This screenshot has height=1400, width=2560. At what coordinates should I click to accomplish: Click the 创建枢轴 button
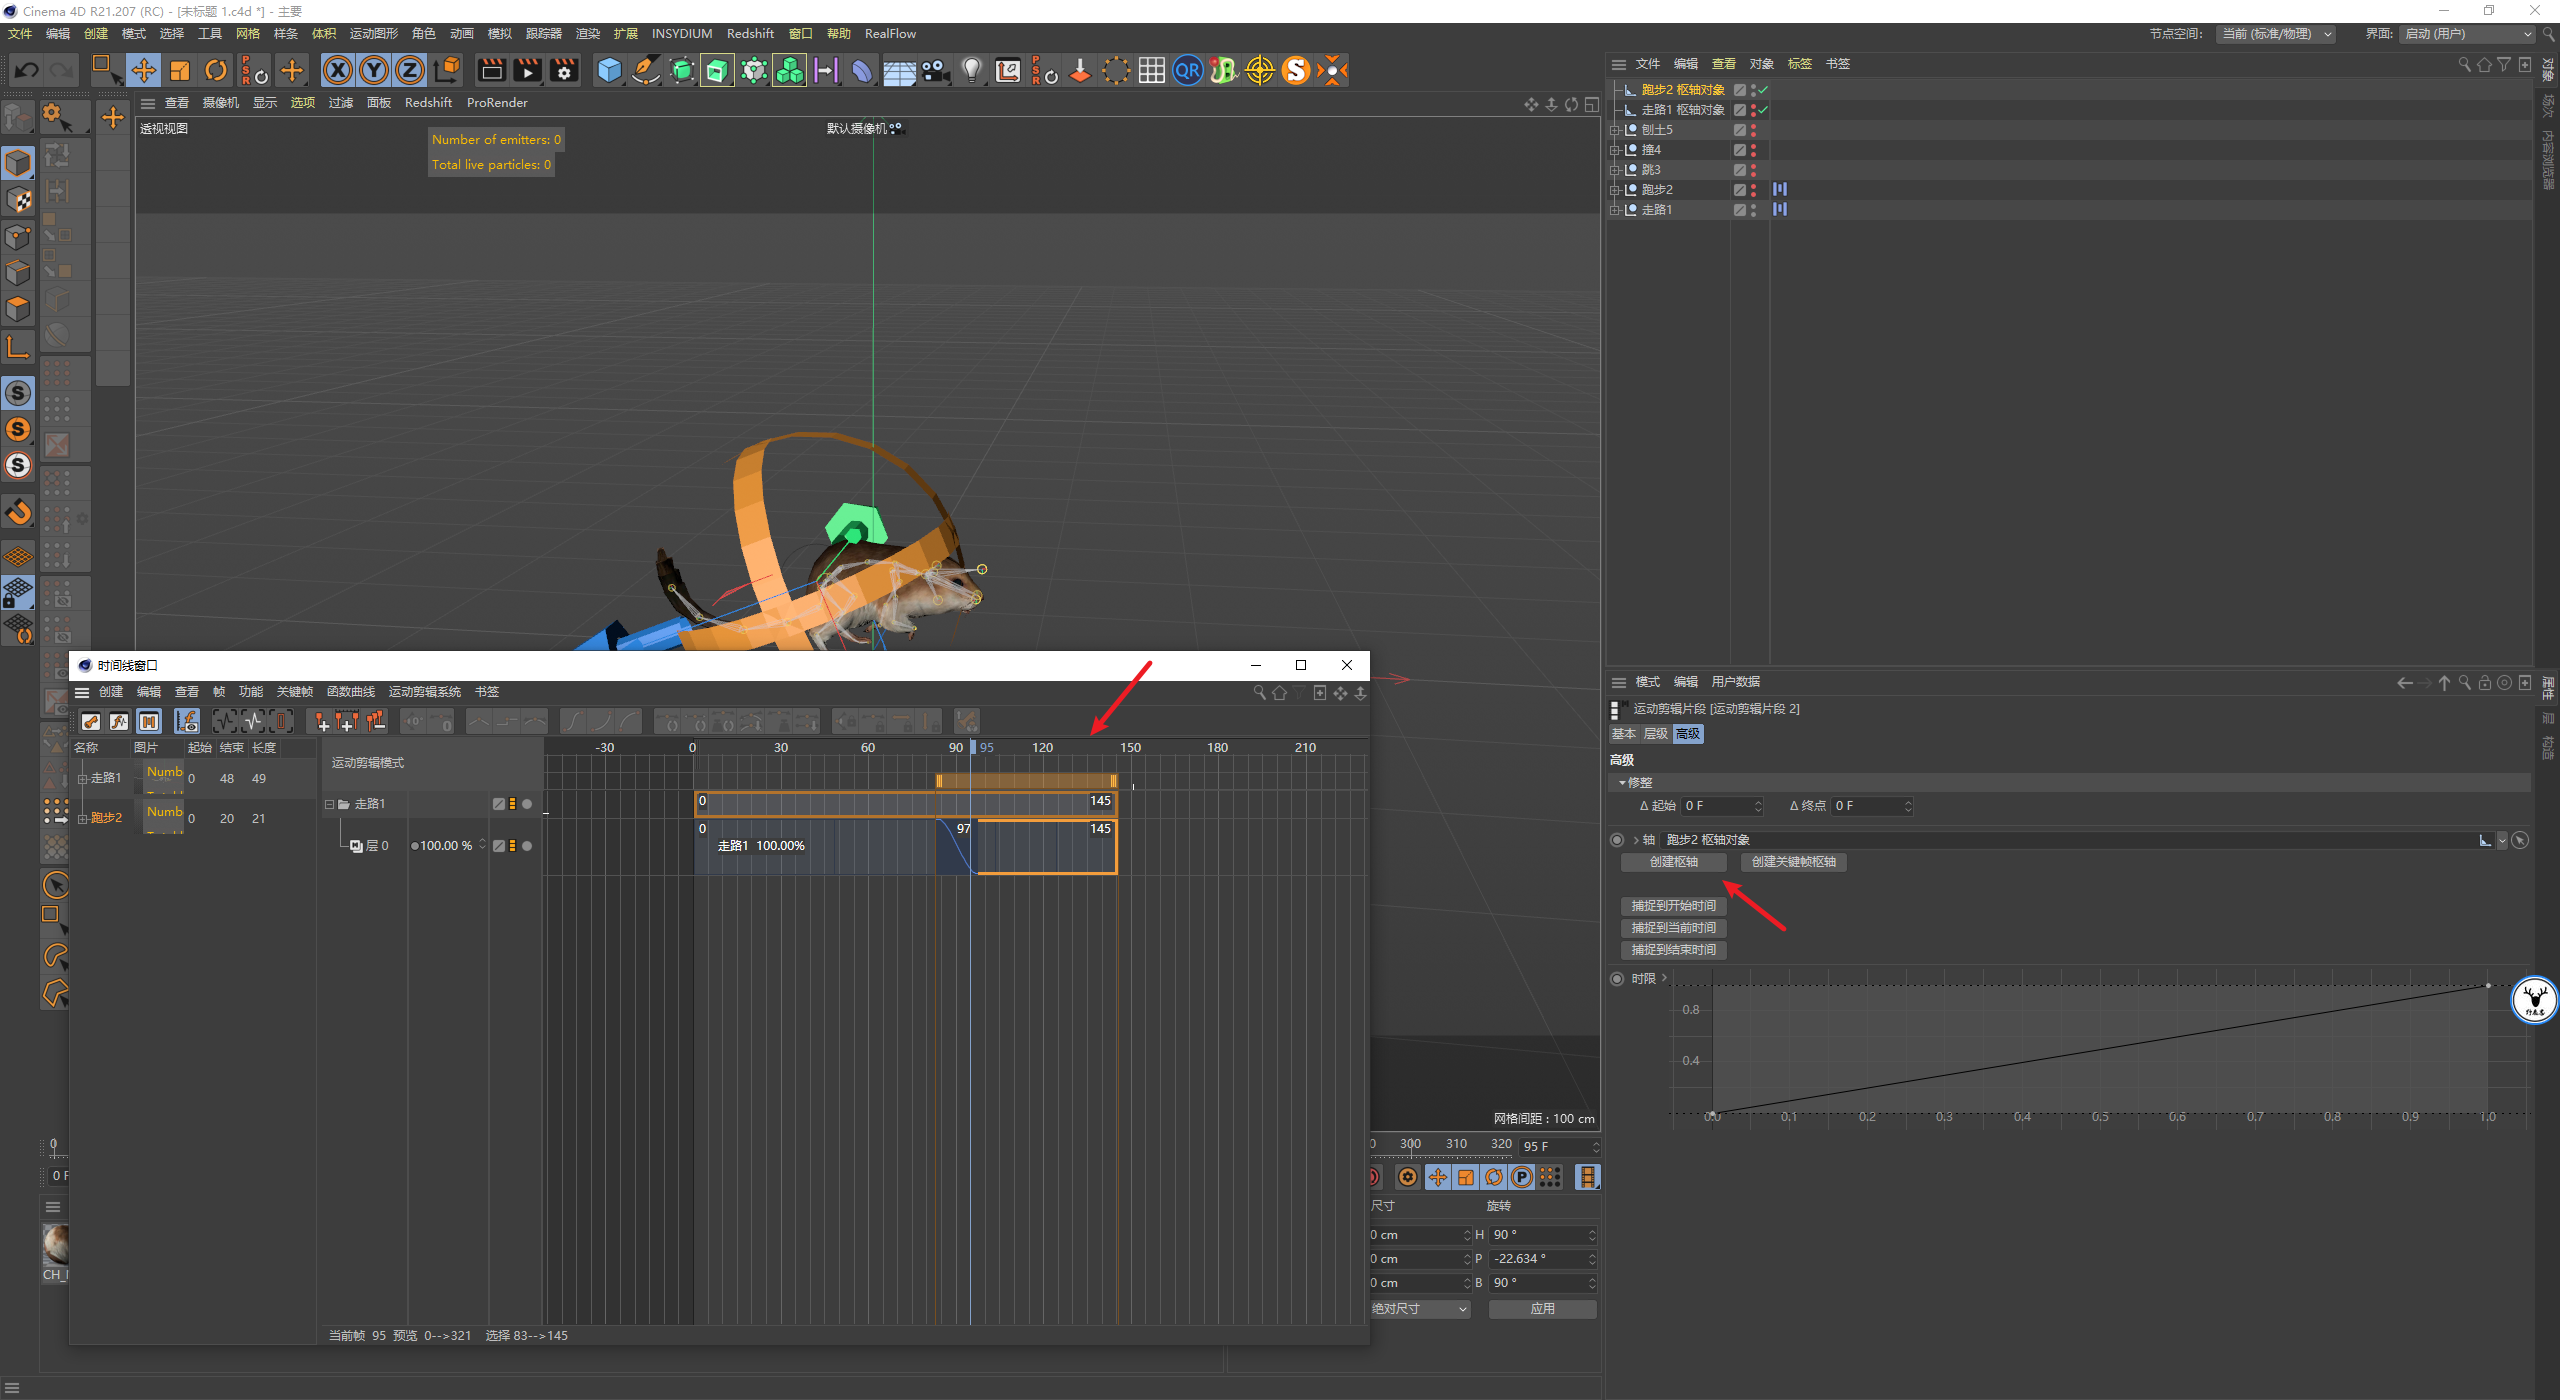pyautogui.click(x=1673, y=862)
